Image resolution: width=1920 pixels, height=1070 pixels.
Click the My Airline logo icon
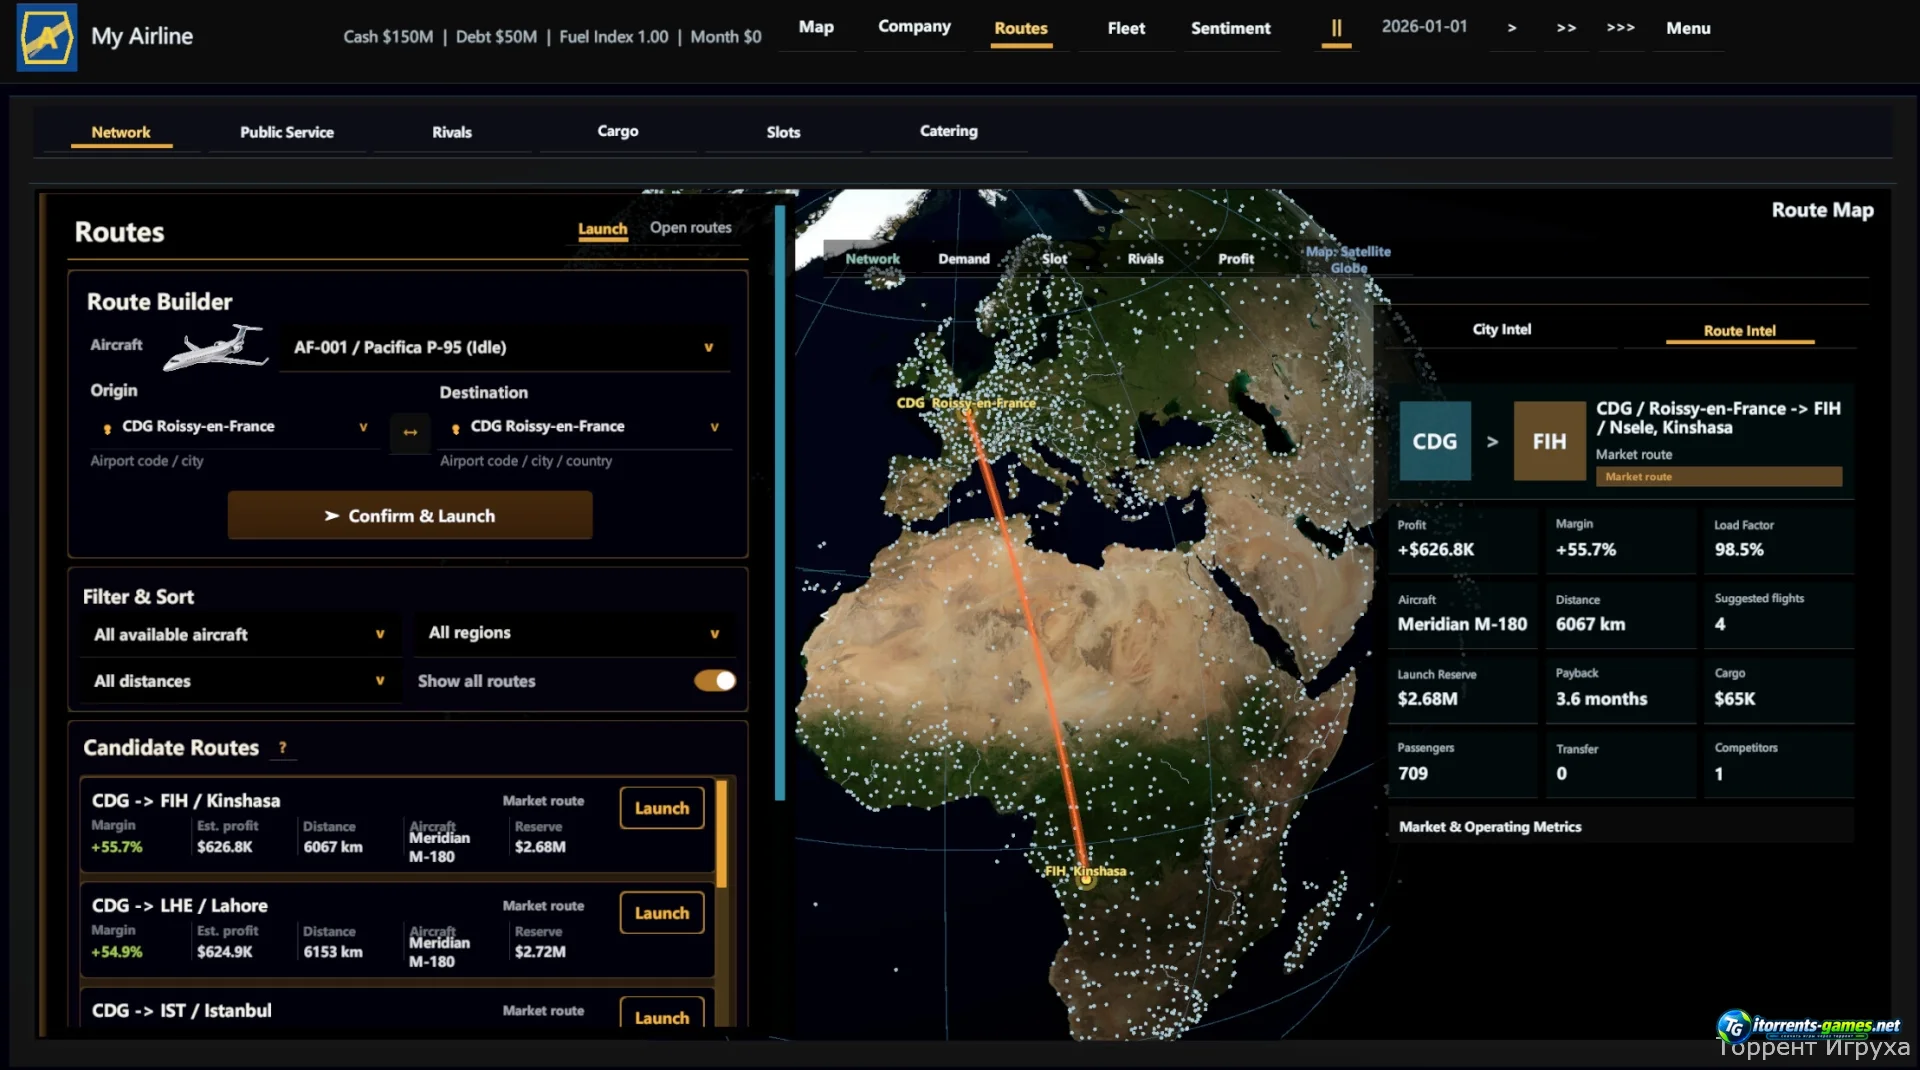47,37
